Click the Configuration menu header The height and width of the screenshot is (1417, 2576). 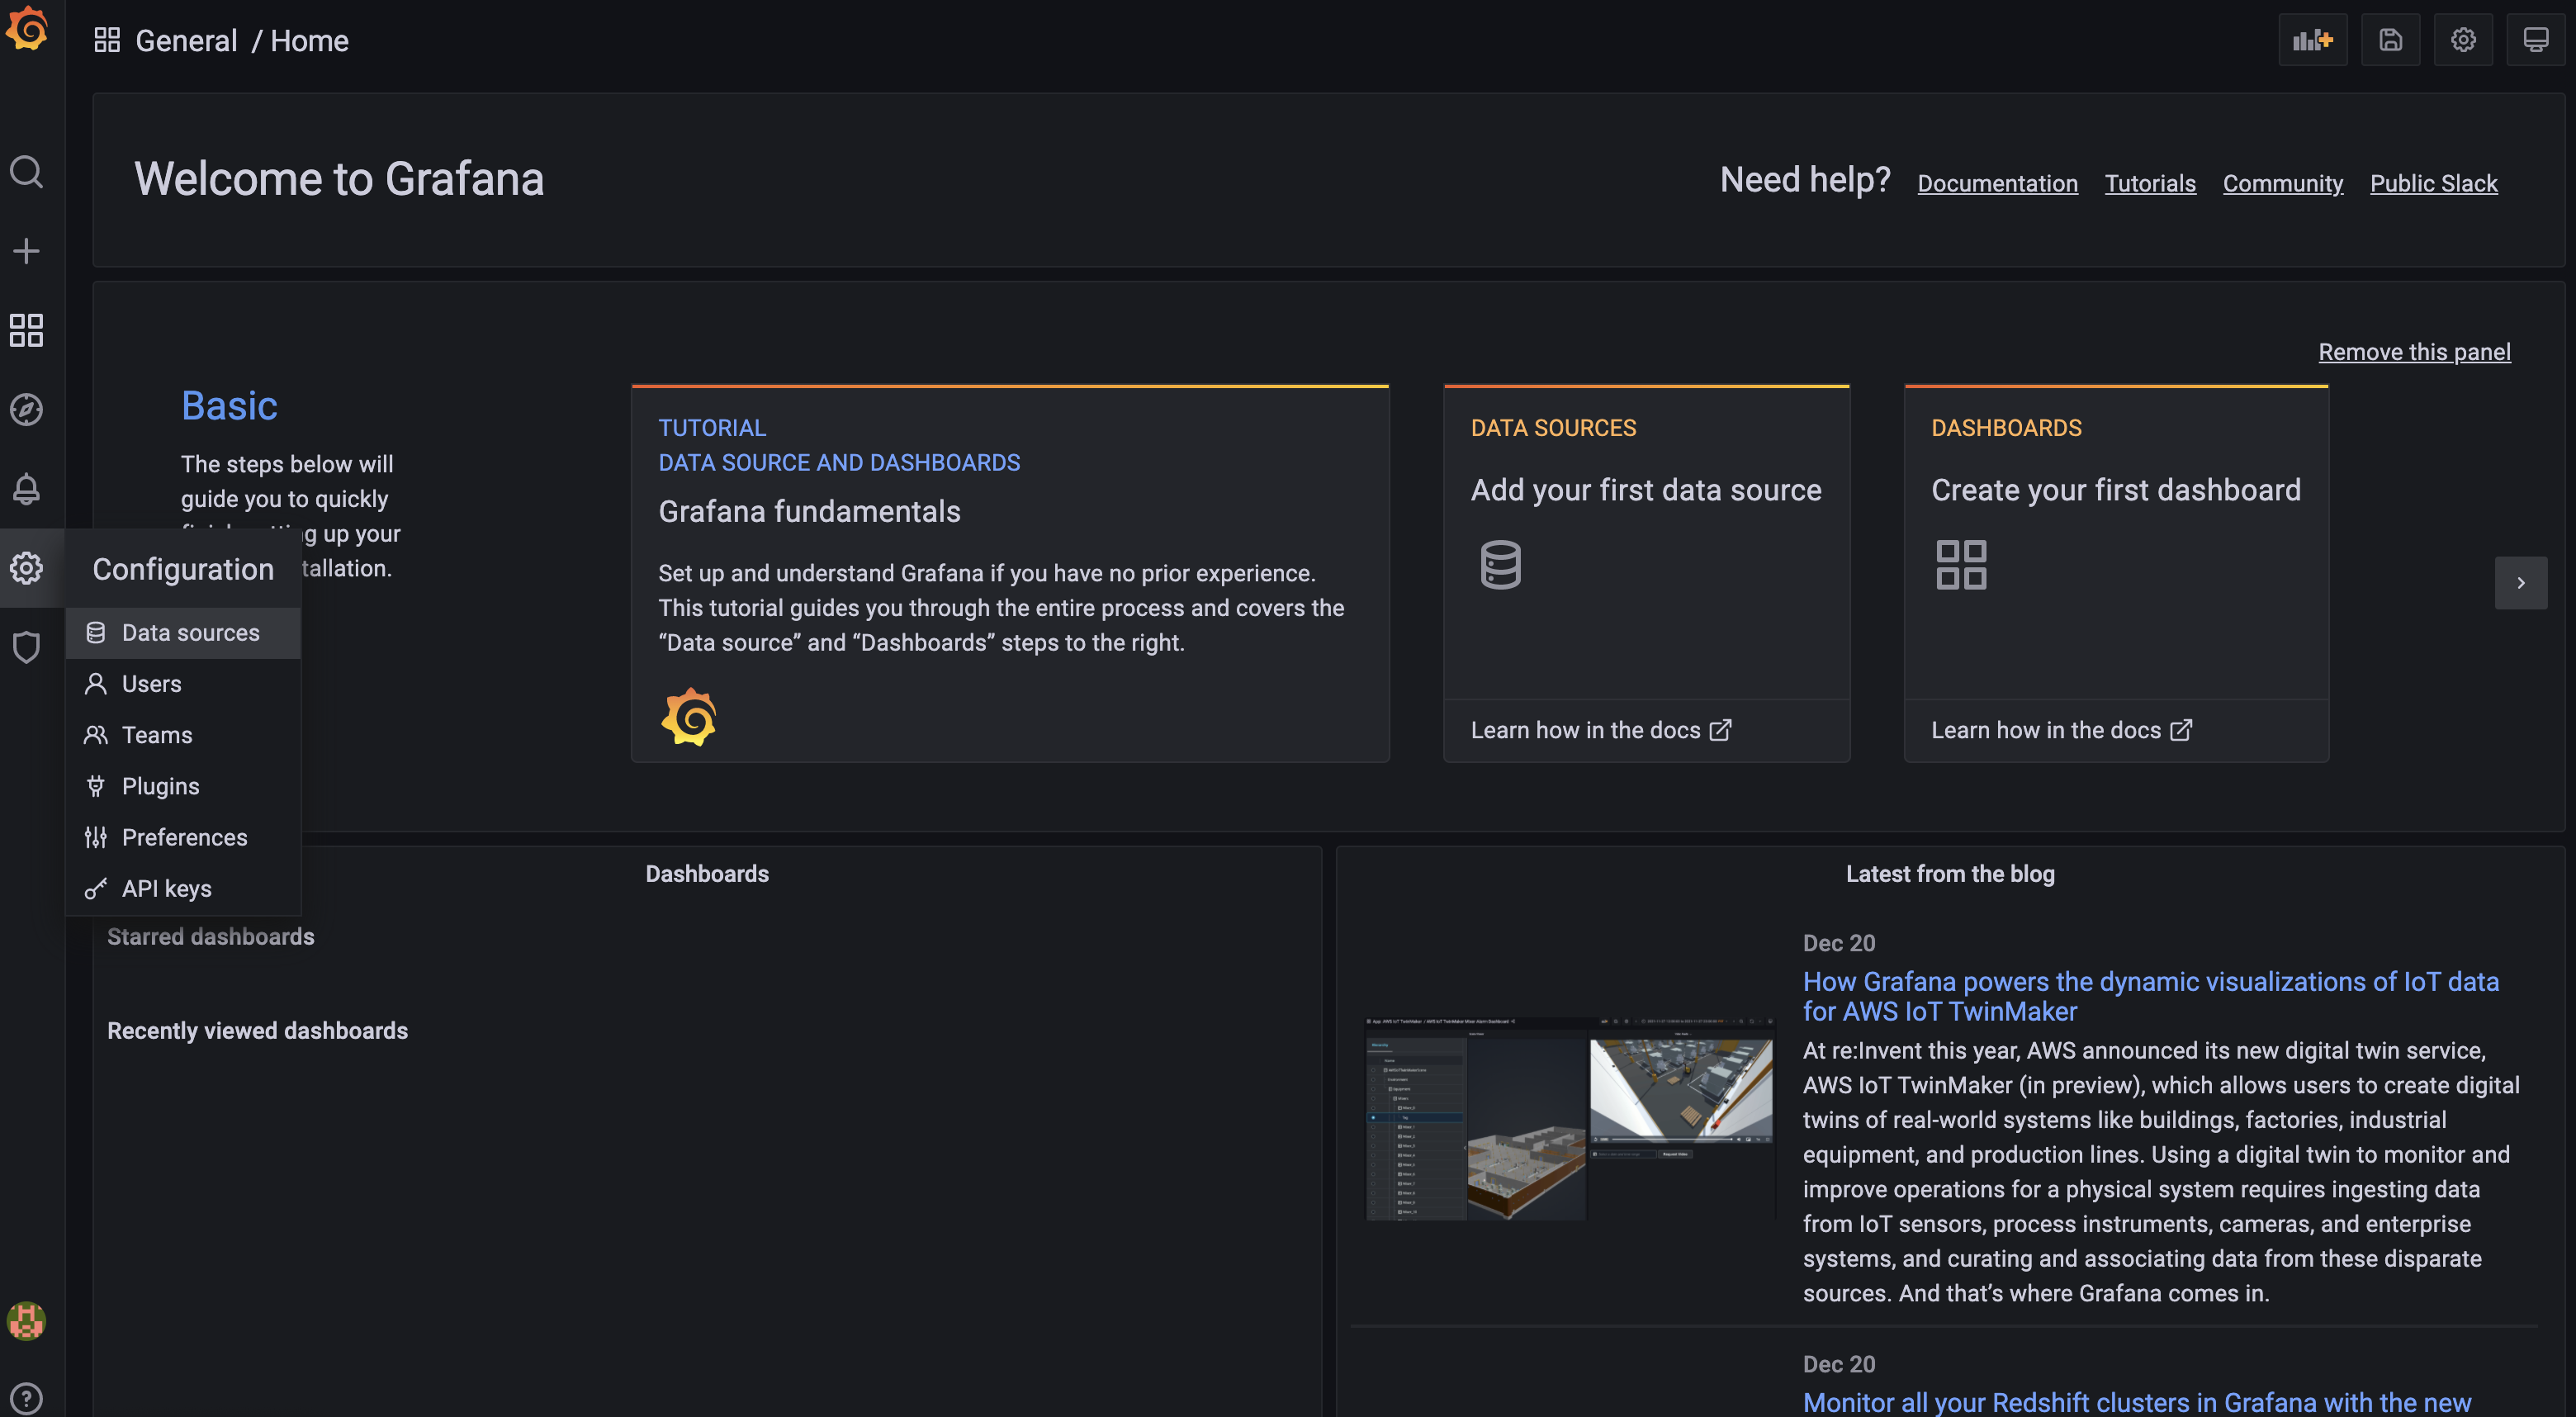pos(183,569)
